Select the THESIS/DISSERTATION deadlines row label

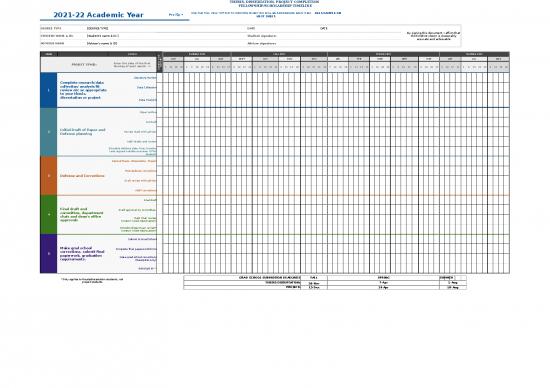coord(283,282)
